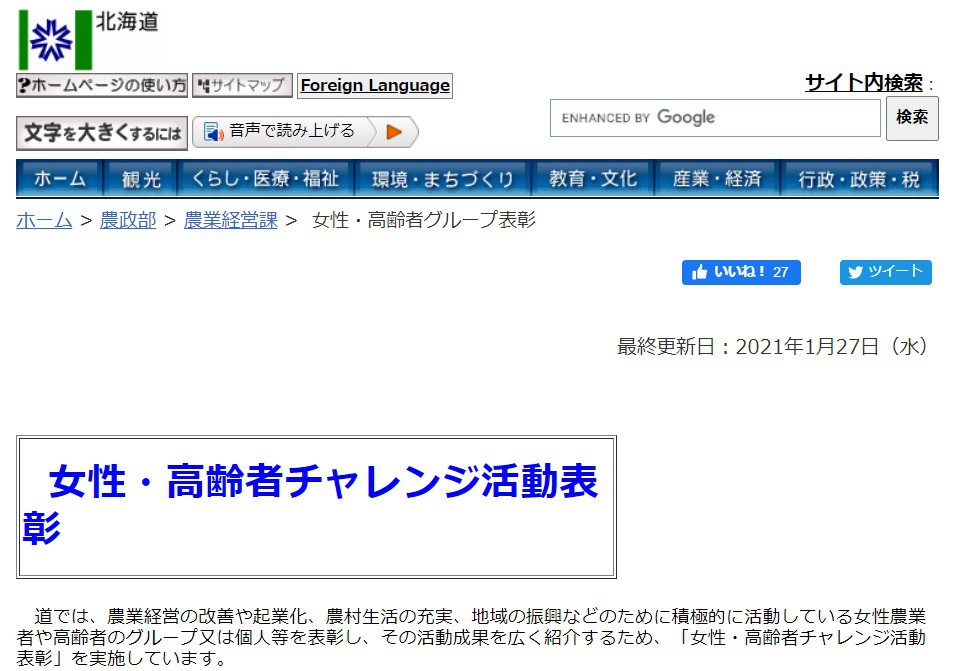The width and height of the screenshot is (959, 671).
Task: Open the ホームページの使い方 help button
Action: [102, 85]
